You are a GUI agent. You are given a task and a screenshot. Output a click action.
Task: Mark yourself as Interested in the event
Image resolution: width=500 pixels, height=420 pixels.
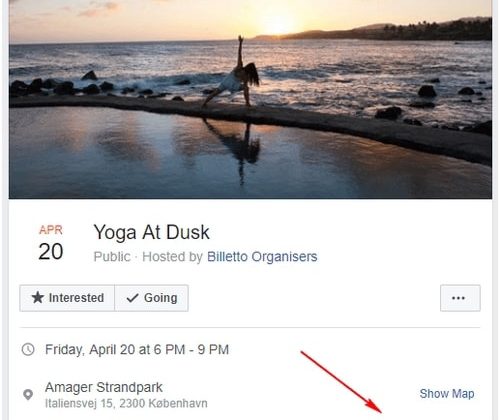(67, 298)
